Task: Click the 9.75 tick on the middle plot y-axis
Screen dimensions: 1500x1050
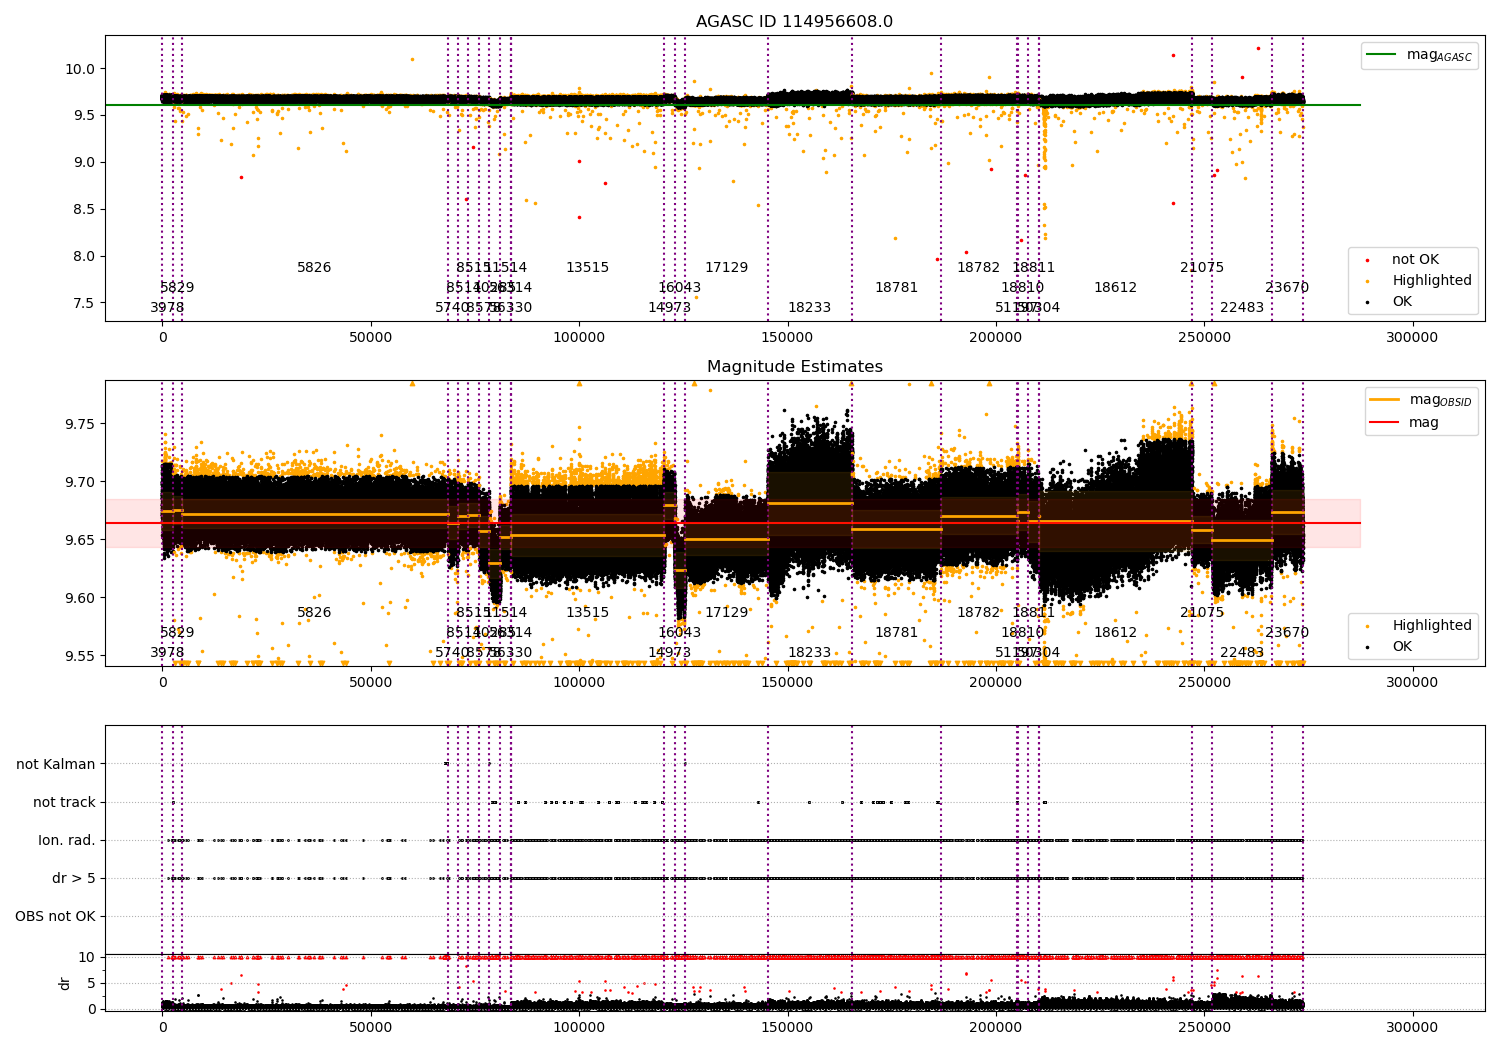Action: click(78, 425)
